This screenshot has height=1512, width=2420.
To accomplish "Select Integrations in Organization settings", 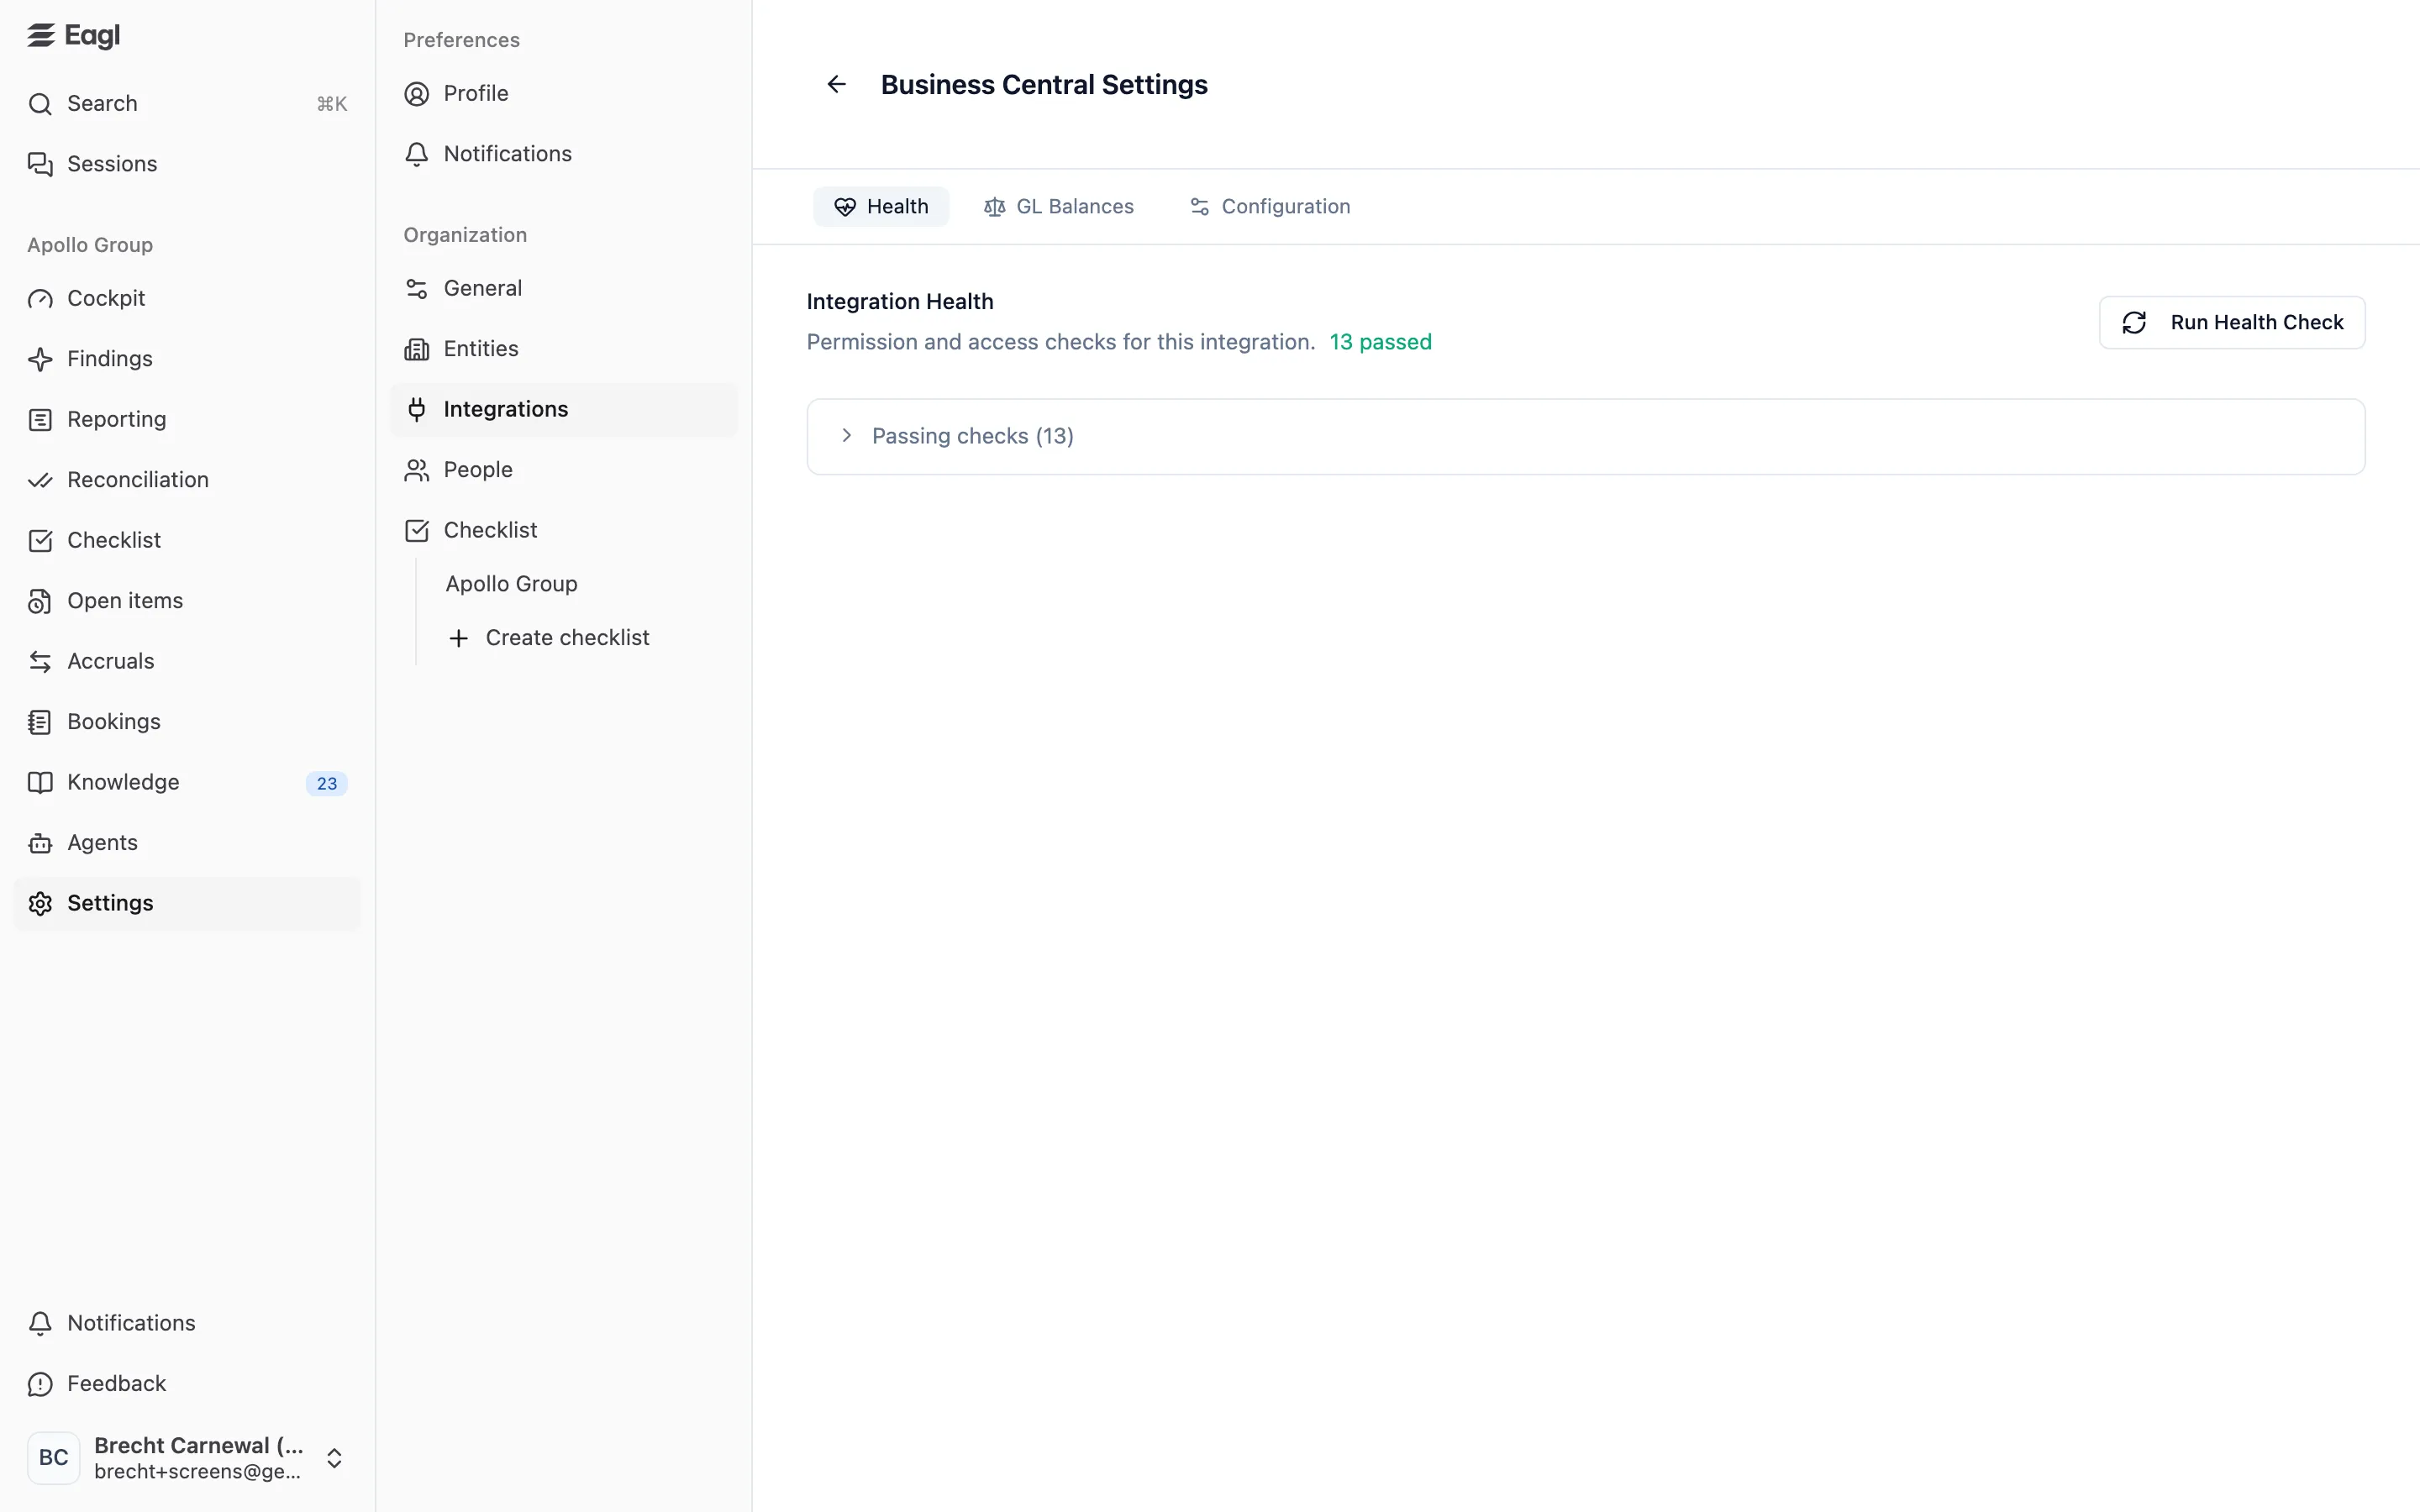I will click(x=563, y=410).
